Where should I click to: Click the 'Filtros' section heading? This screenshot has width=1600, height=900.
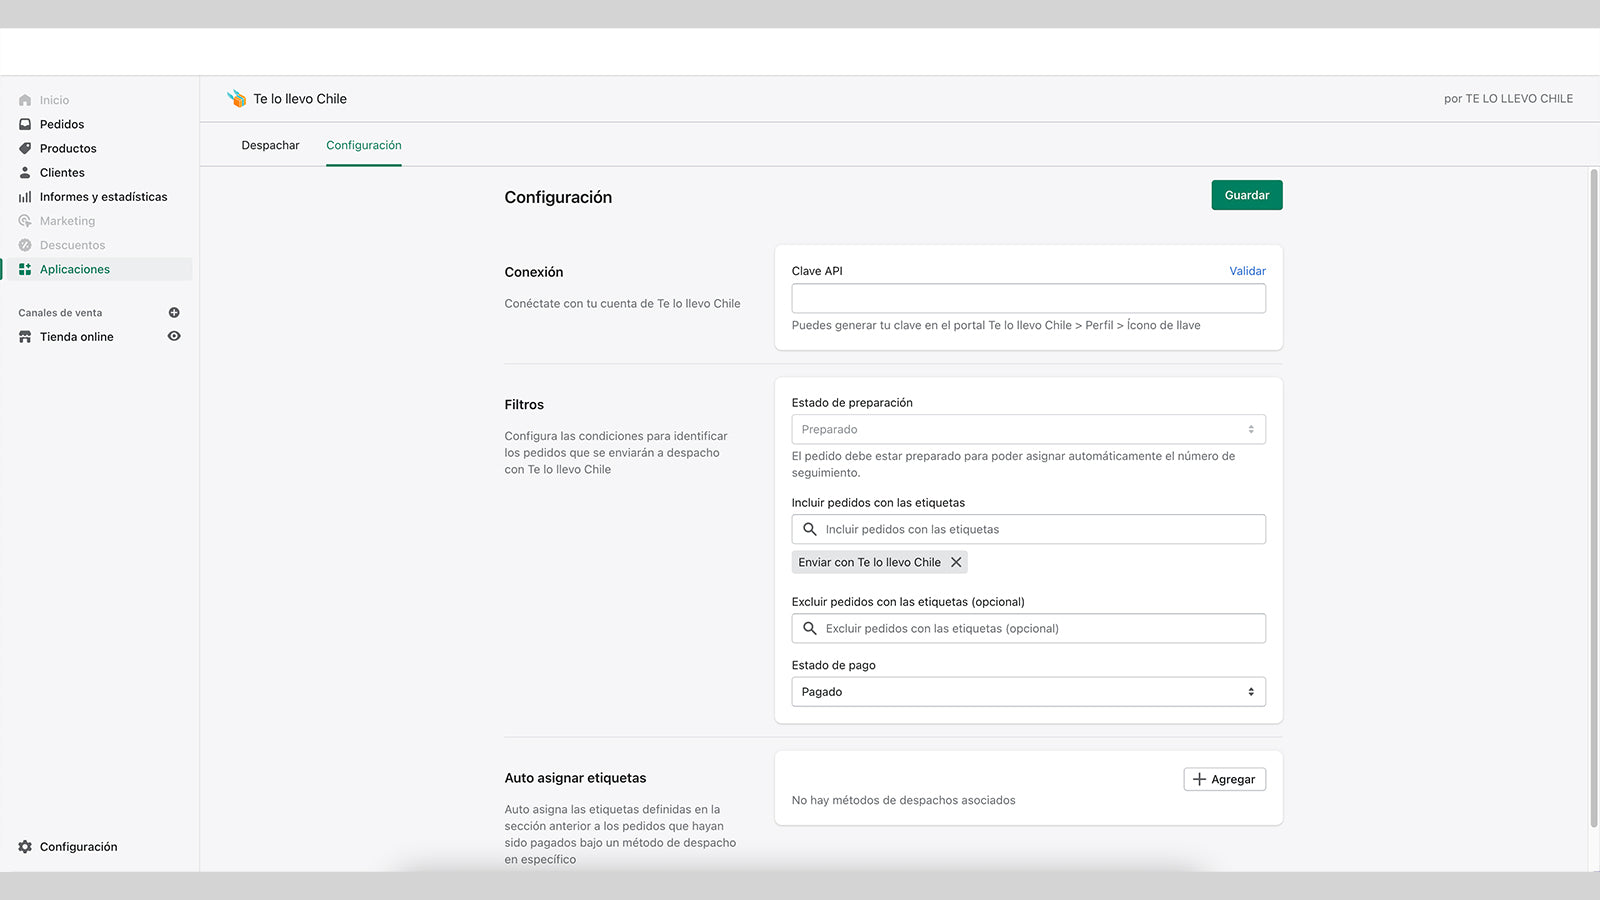pos(524,405)
